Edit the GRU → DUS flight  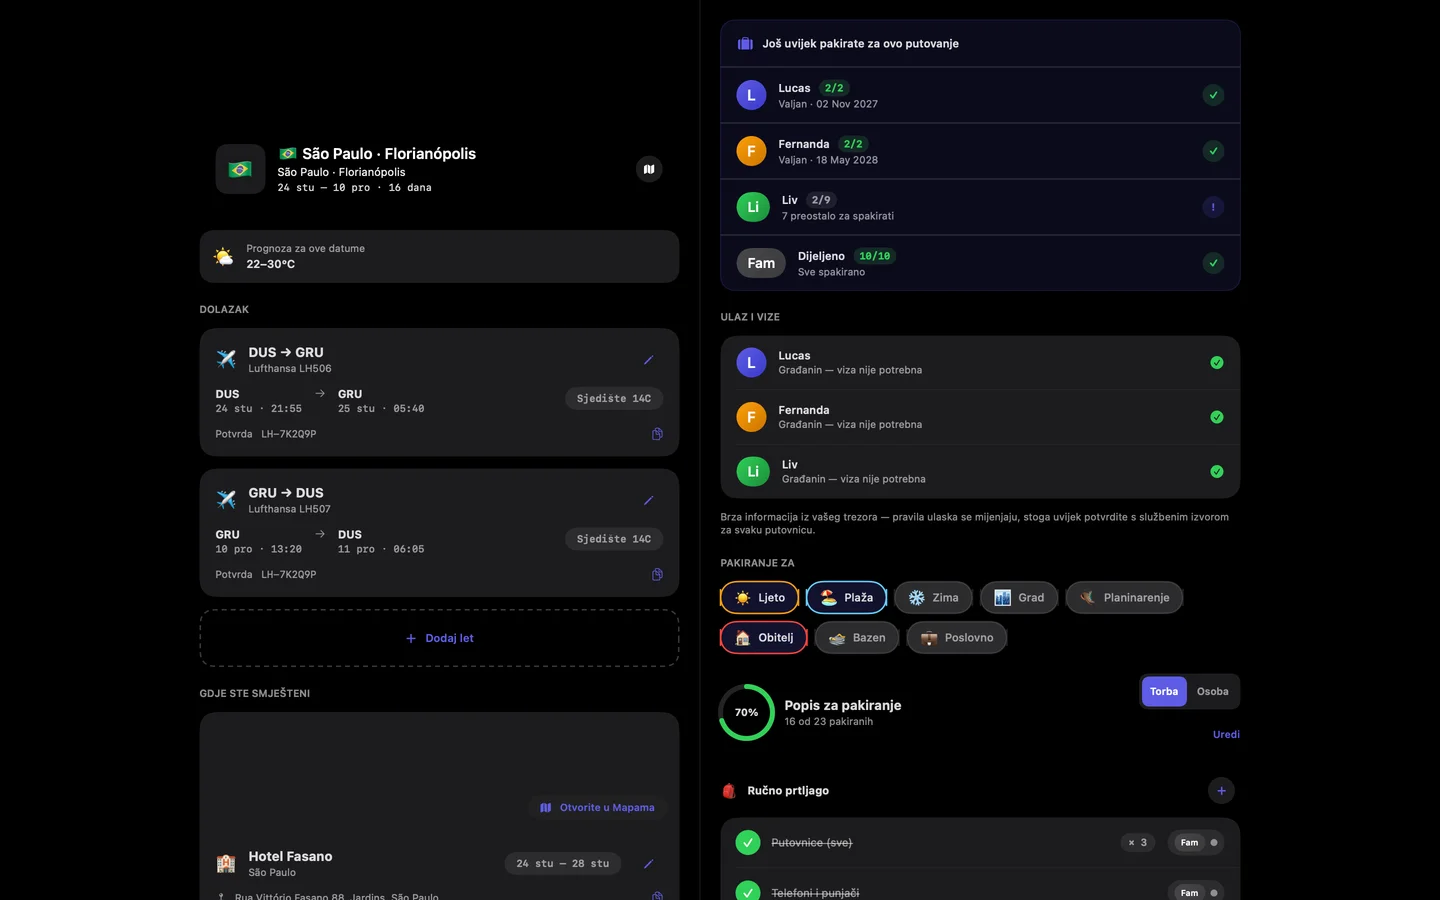click(648, 501)
